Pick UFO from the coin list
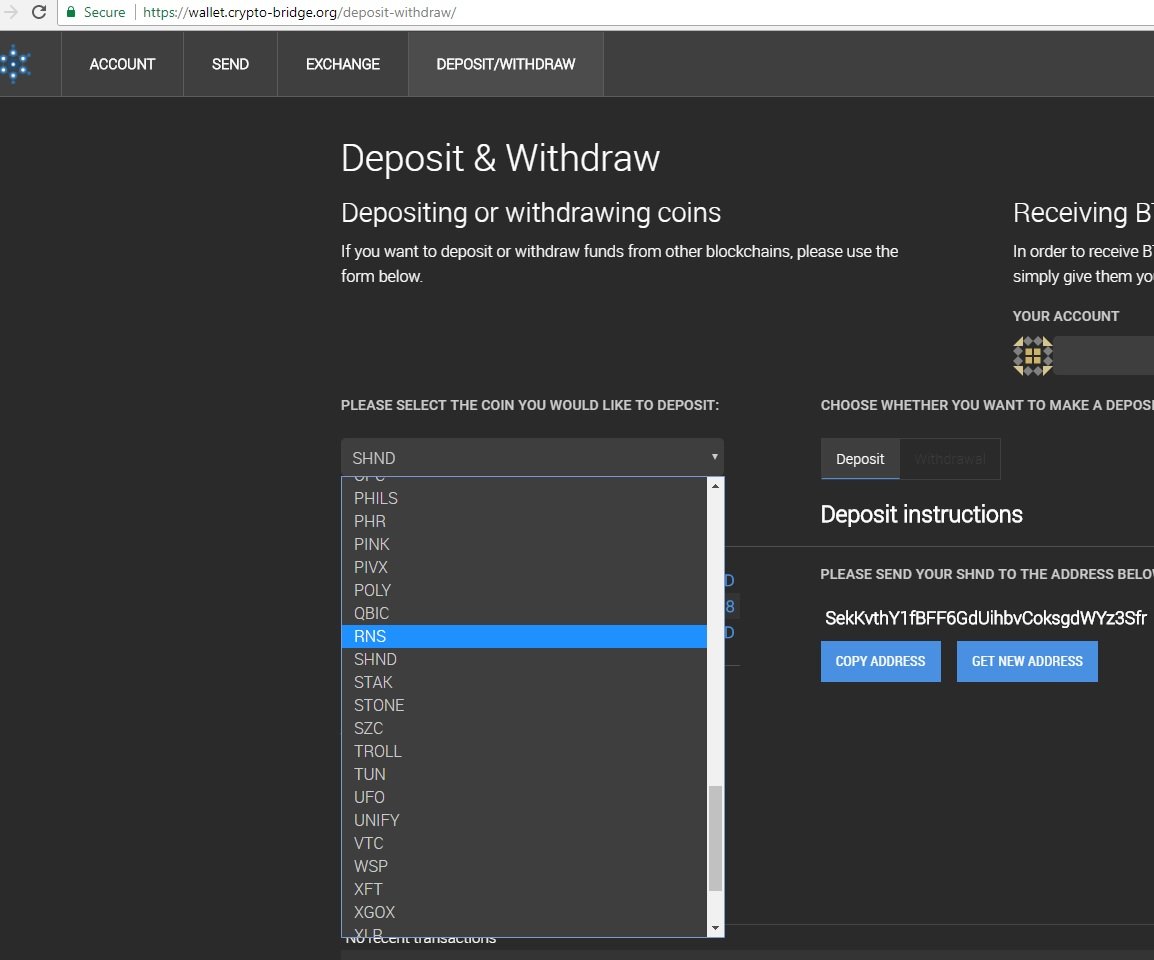Viewport: 1154px width, 960px height. click(524, 797)
